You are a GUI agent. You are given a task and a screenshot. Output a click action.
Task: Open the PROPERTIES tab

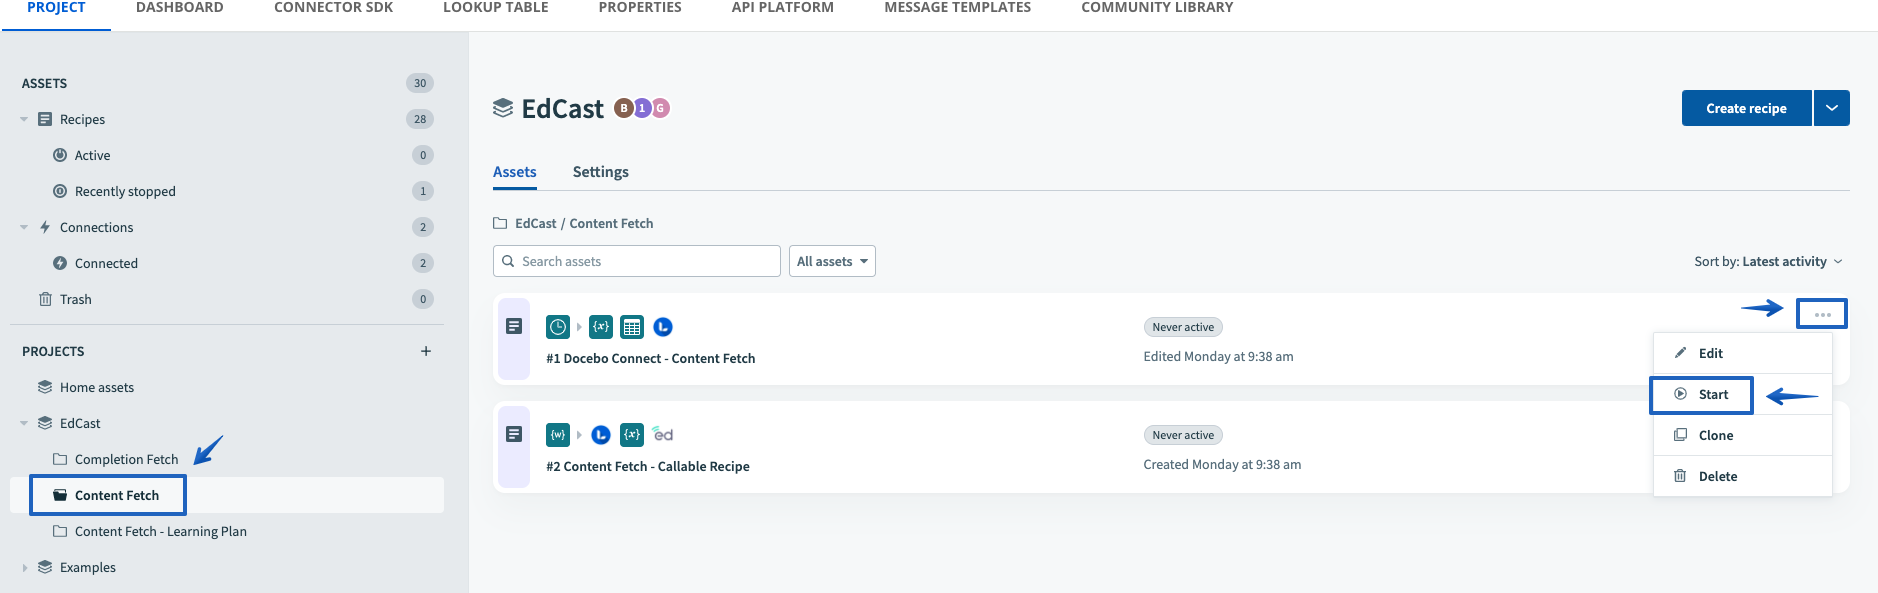[640, 8]
